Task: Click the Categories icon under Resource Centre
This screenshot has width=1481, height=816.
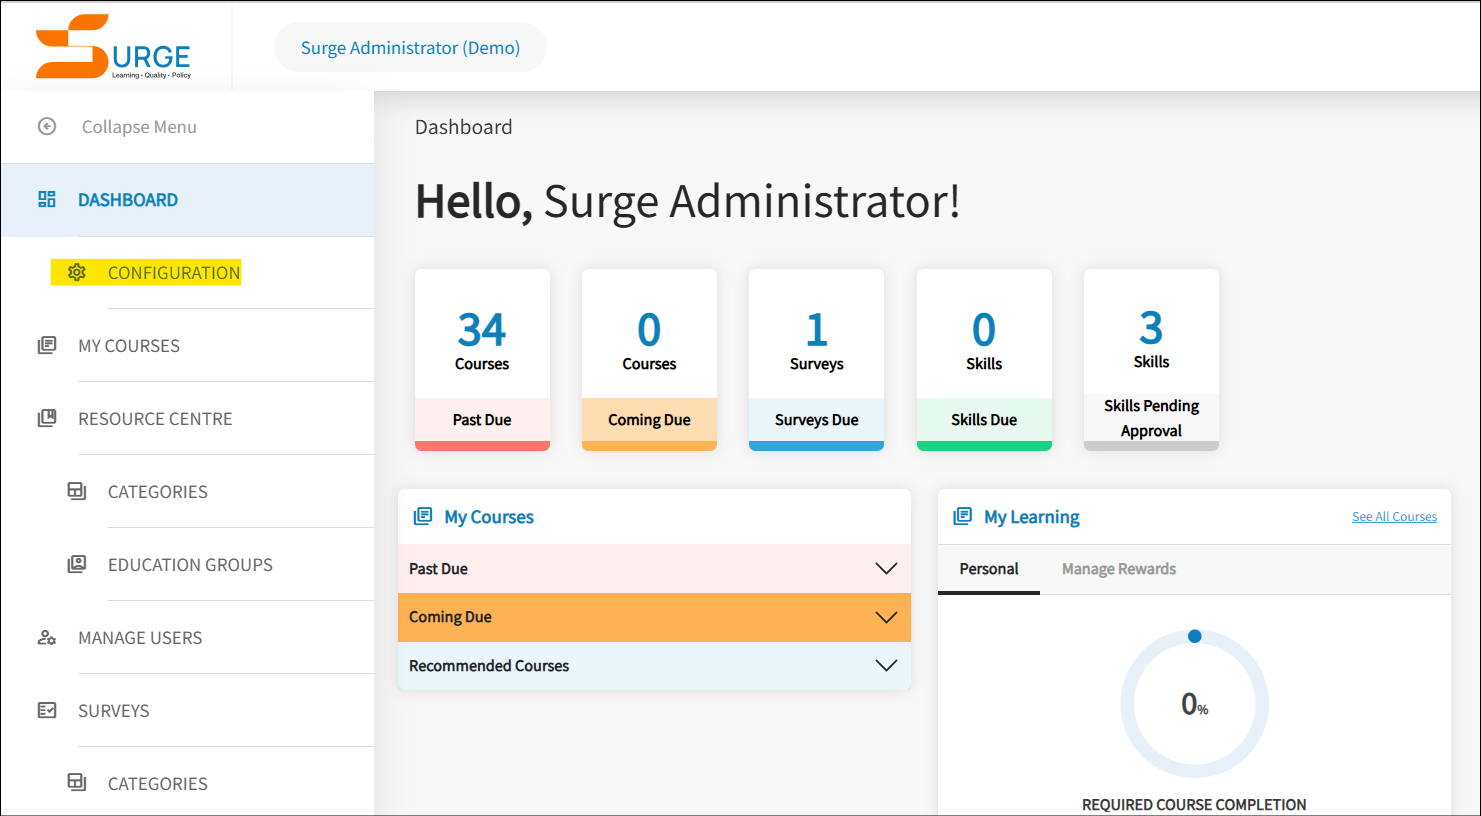Action: point(77,490)
